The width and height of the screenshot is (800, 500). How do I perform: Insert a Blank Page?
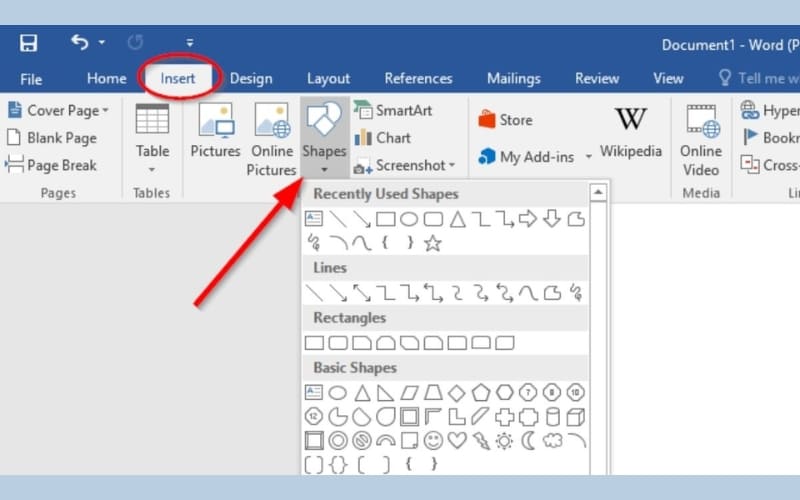click(52, 138)
